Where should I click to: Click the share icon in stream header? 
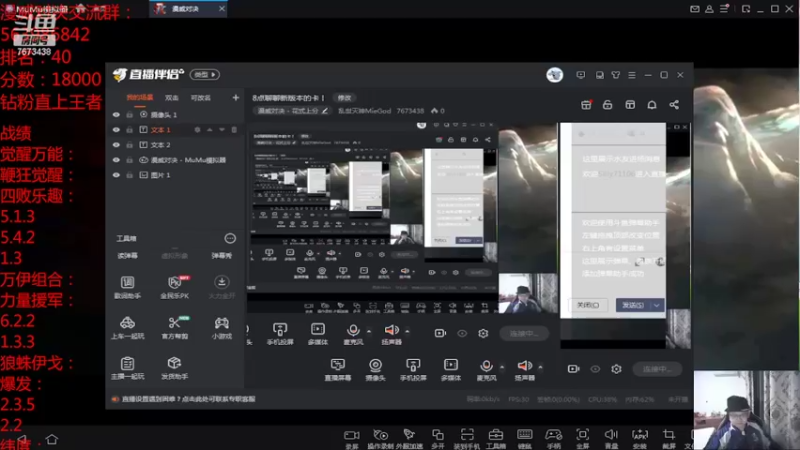[x=674, y=105]
